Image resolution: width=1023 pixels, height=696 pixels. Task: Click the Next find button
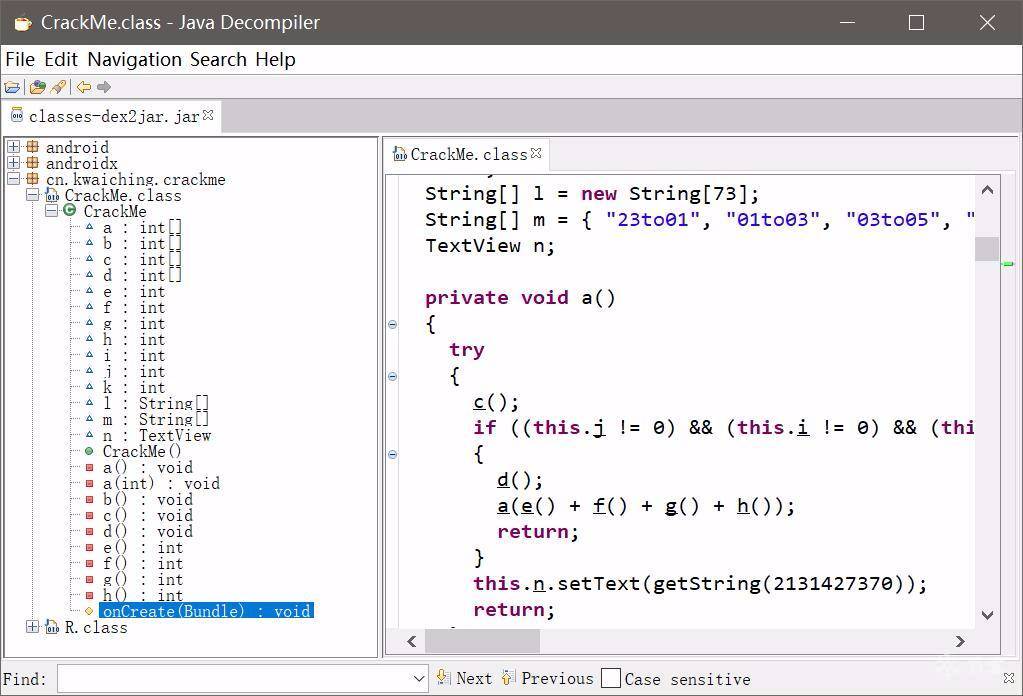(x=465, y=678)
